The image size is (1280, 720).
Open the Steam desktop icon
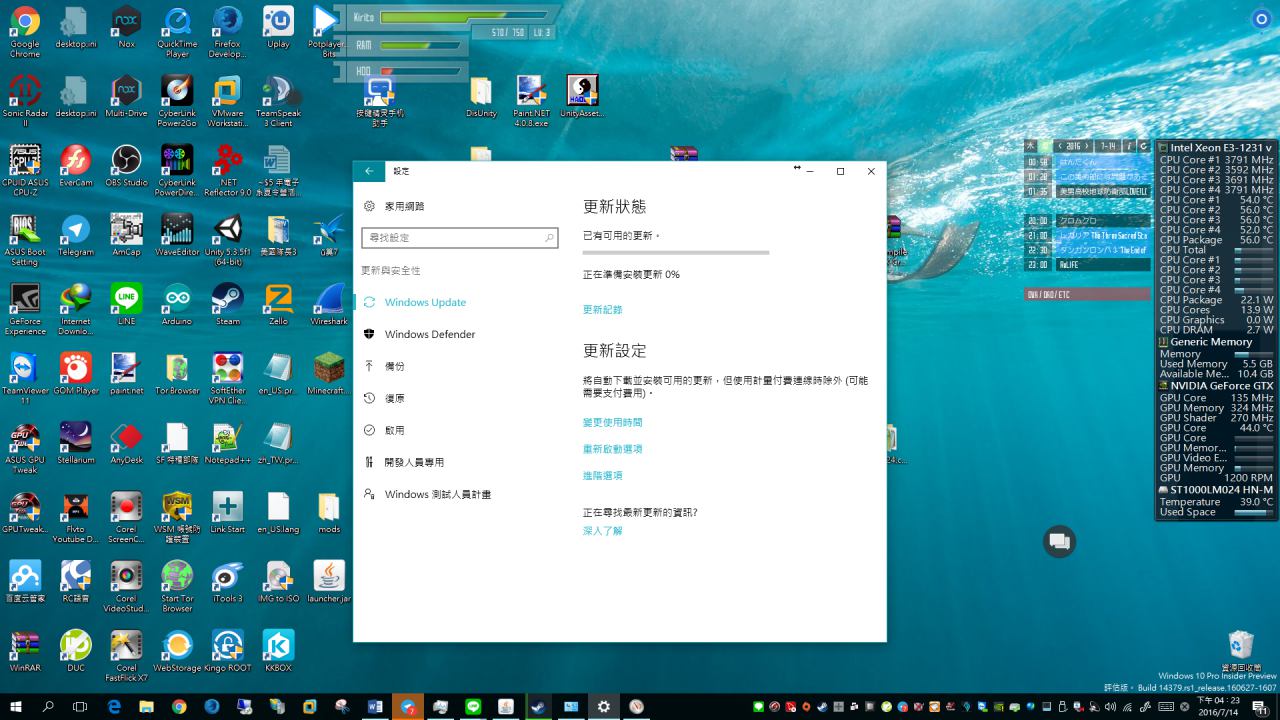pyautogui.click(x=227, y=298)
